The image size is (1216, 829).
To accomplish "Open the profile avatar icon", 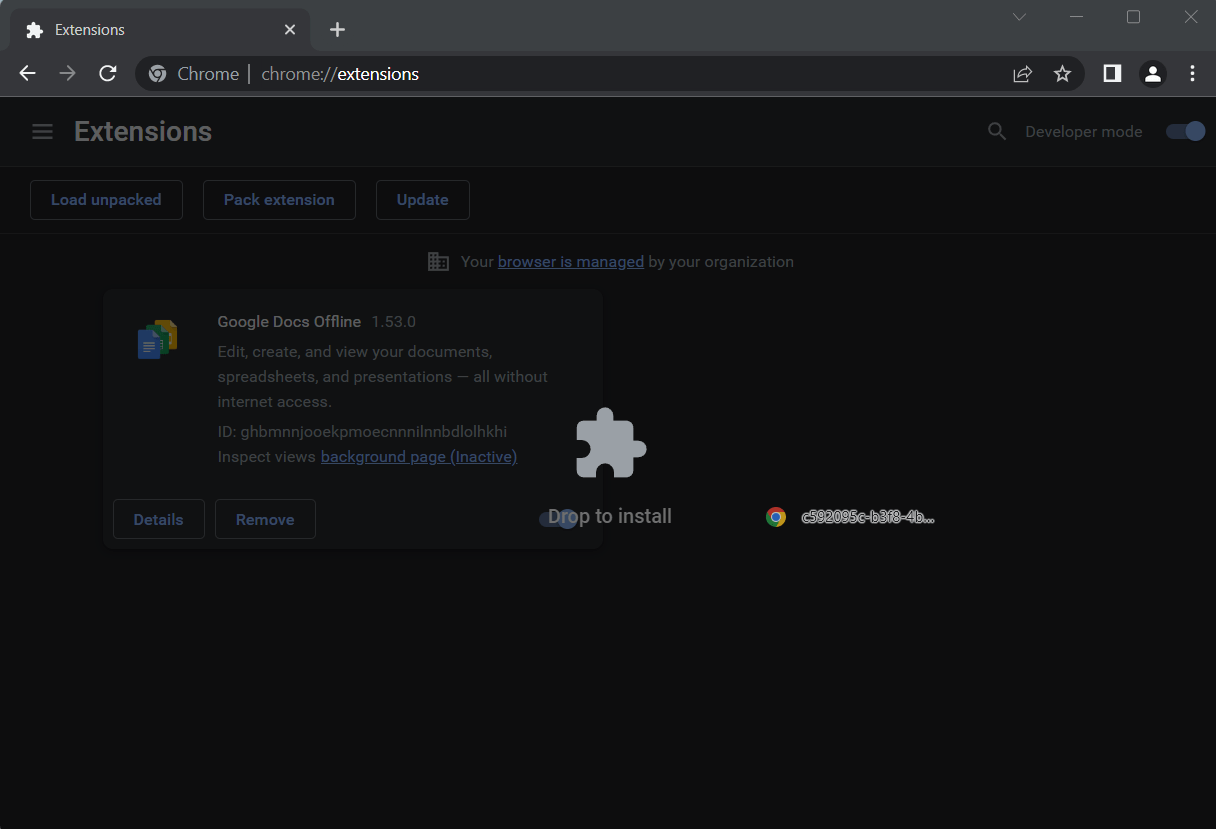I will pyautogui.click(x=1152, y=74).
